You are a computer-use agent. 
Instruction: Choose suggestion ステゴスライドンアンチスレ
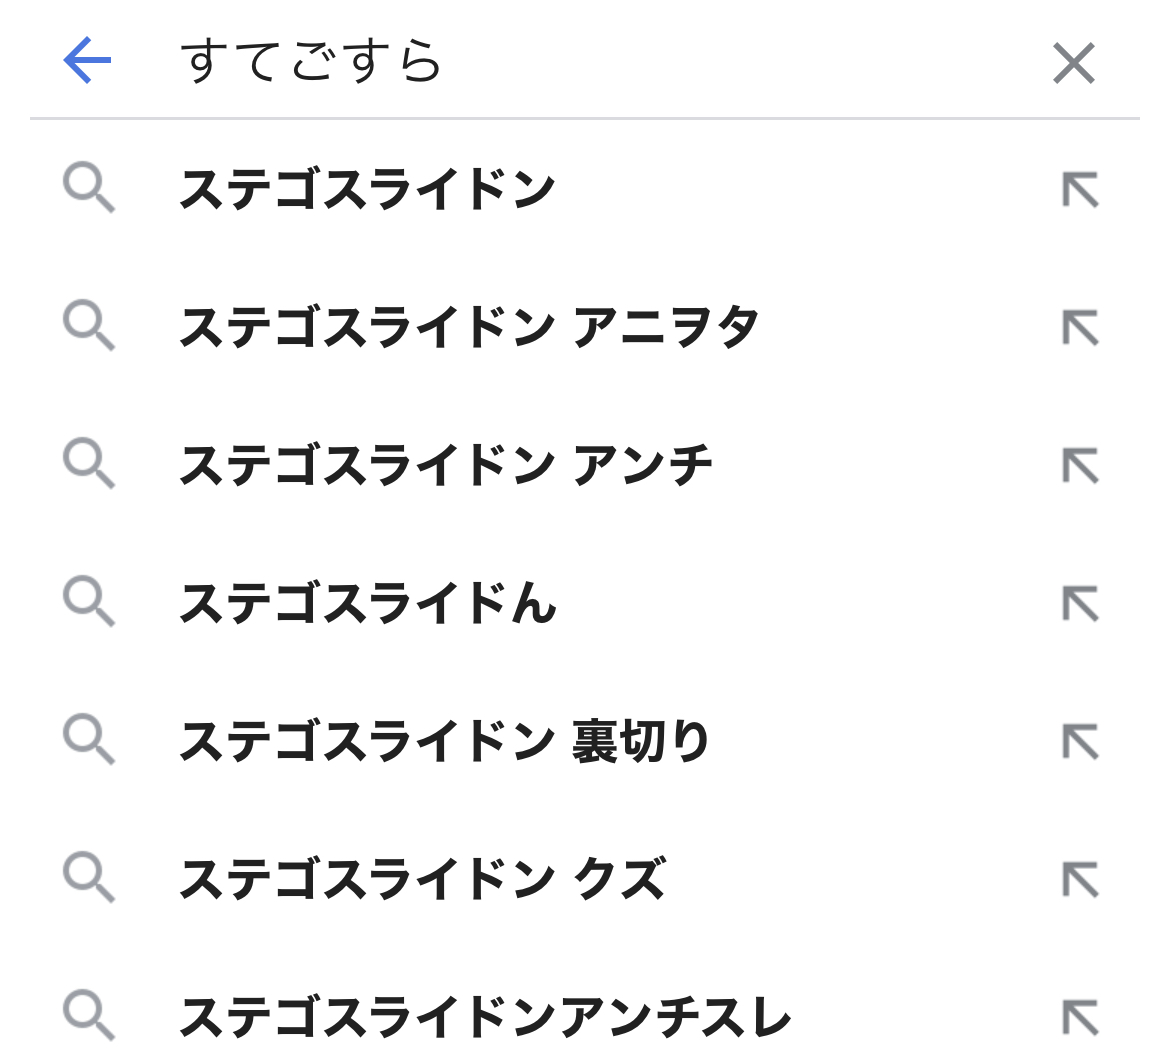pos(485,1017)
